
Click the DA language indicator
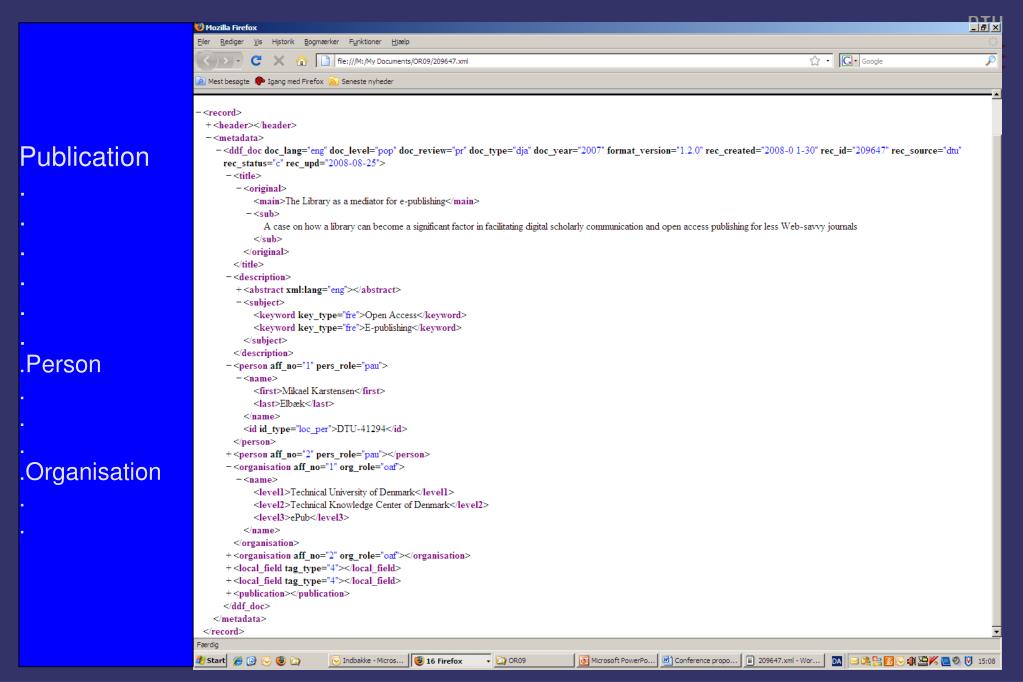[x=836, y=661]
